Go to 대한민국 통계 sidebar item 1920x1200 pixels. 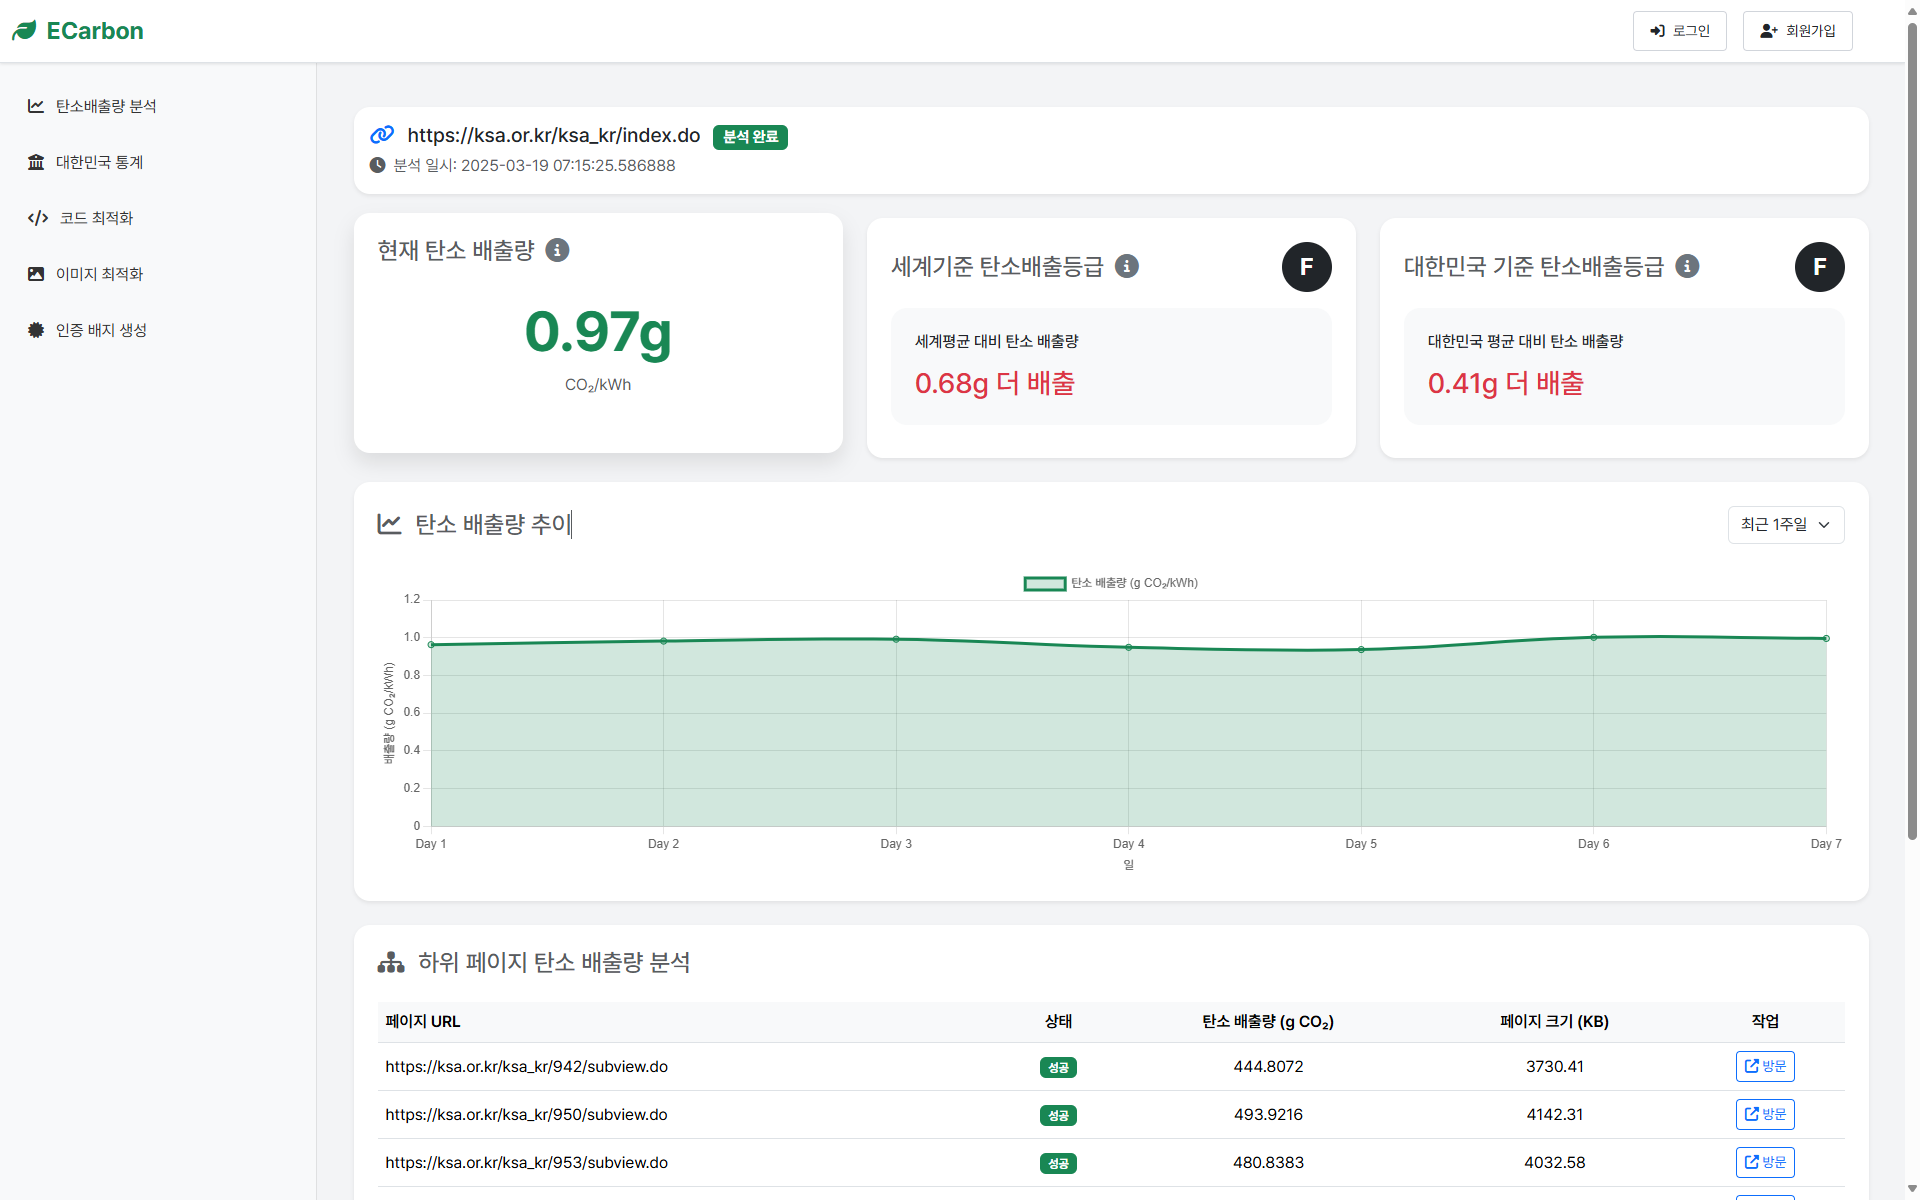pyautogui.click(x=99, y=162)
